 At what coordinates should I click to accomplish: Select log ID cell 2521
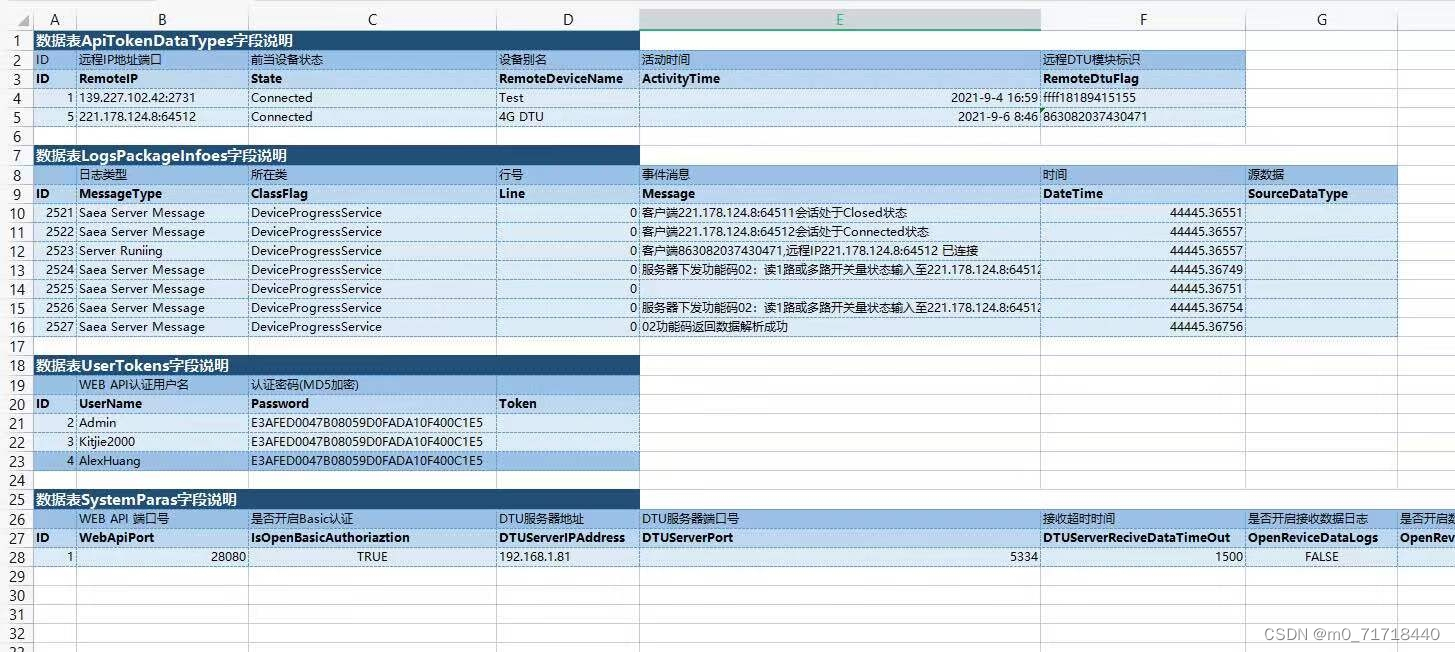coord(55,213)
